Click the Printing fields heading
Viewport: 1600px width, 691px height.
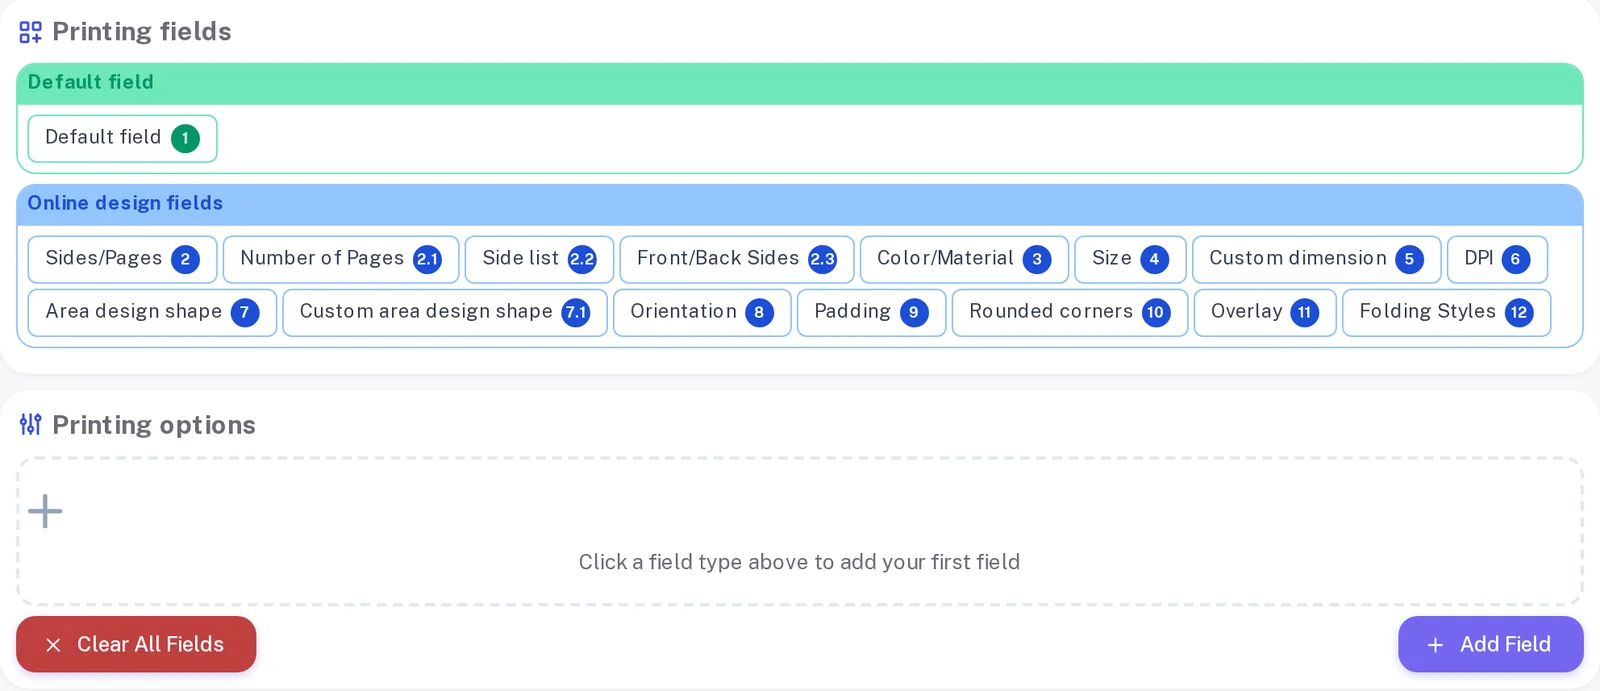click(142, 32)
